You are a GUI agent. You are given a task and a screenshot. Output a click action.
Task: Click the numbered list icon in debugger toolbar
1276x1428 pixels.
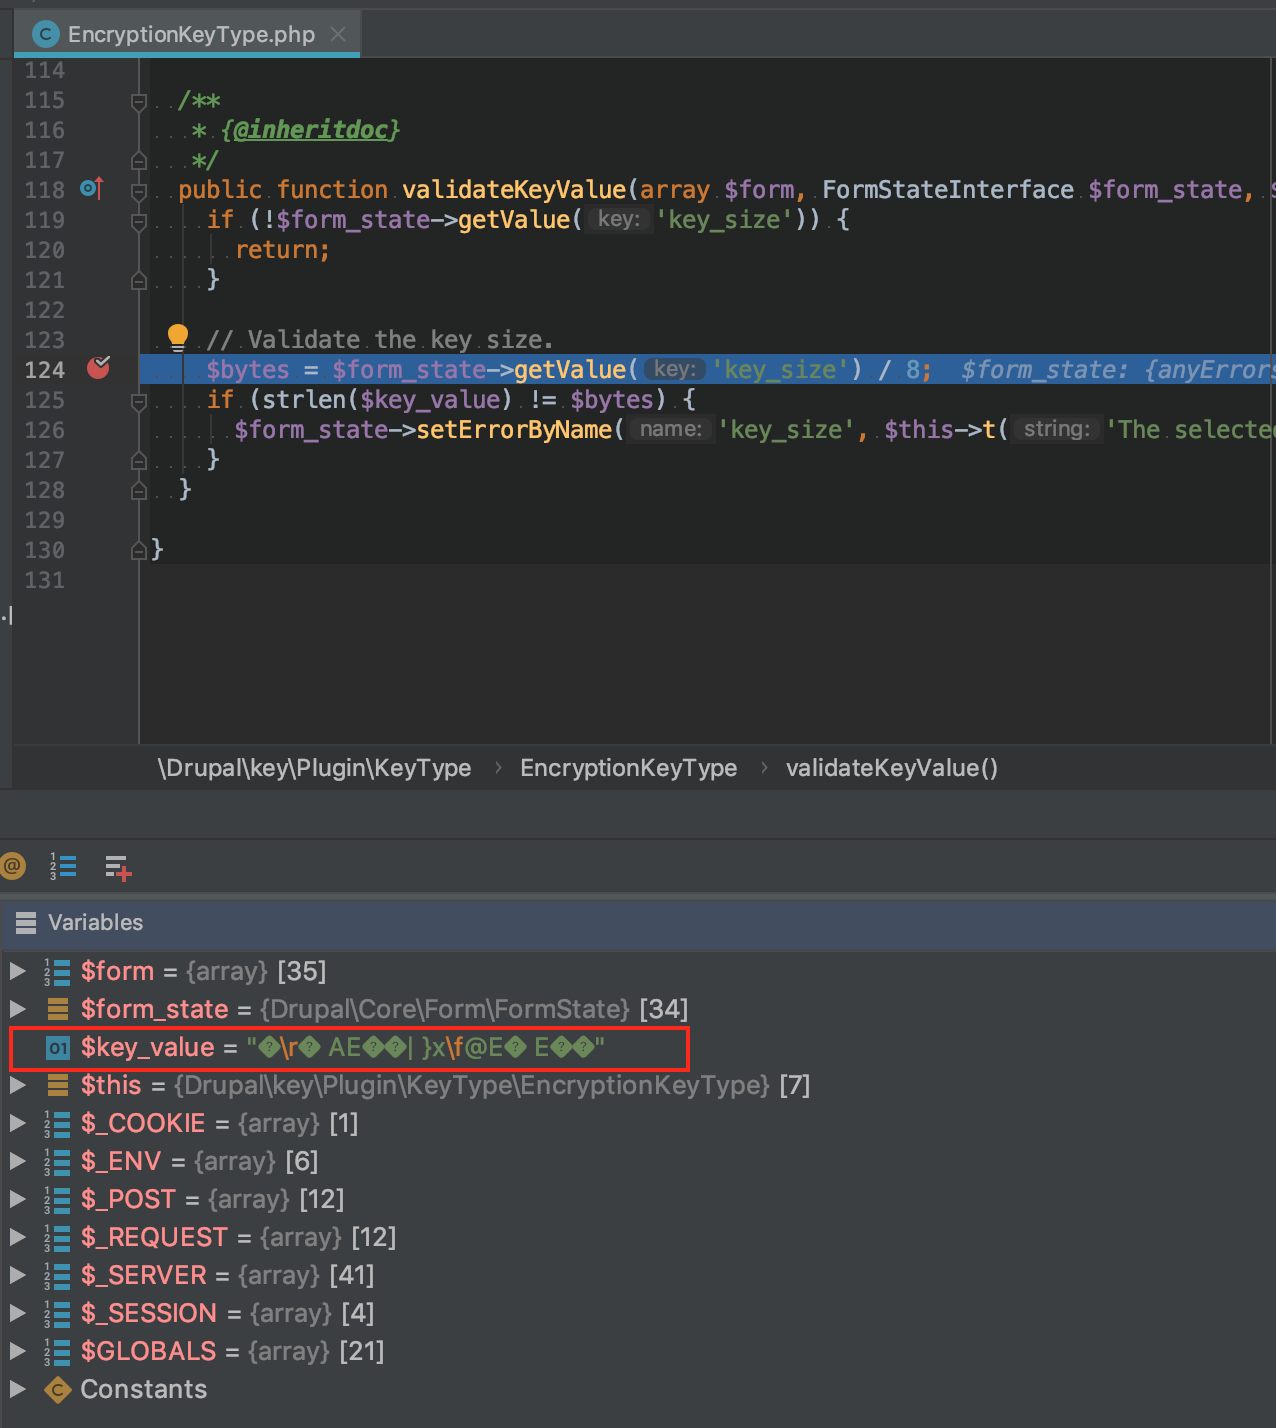(63, 866)
